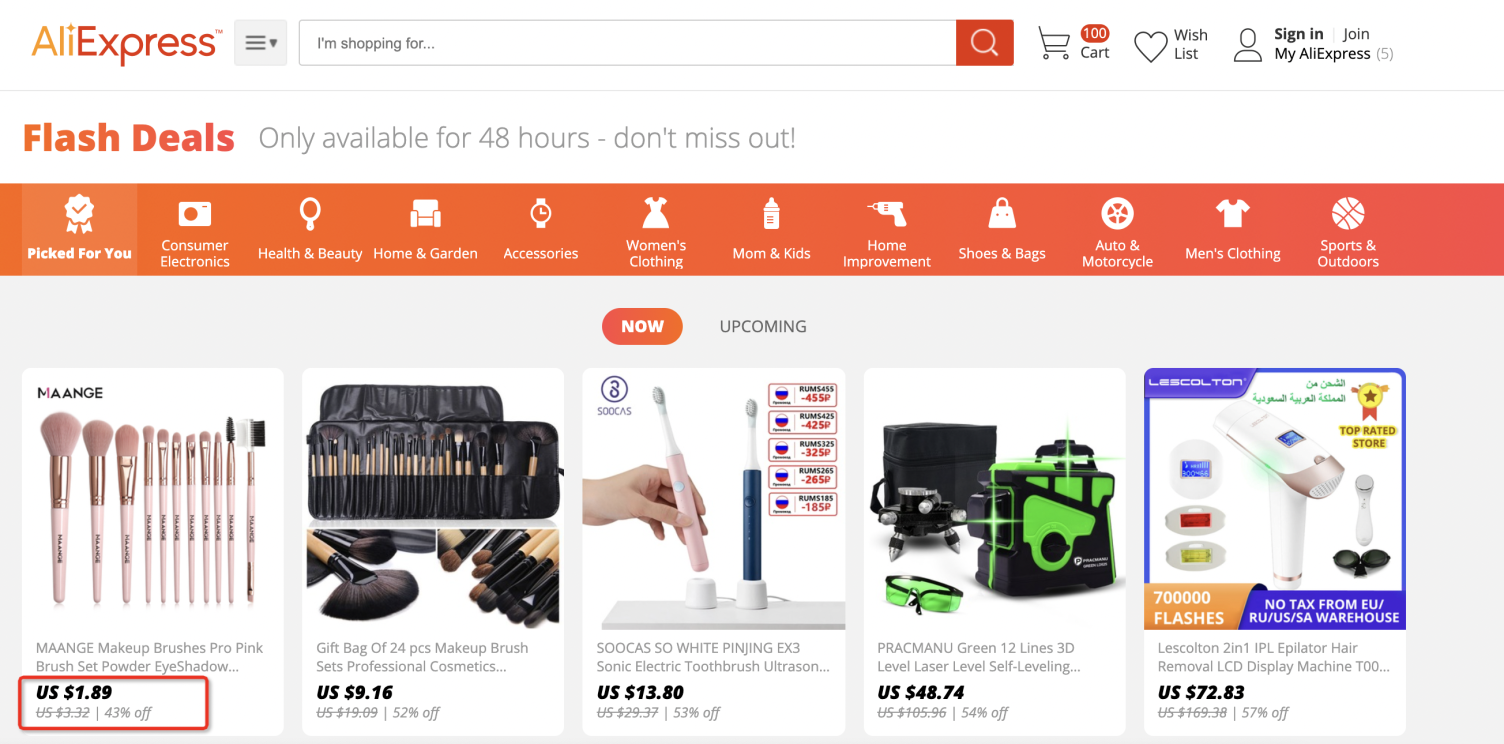The height and width of the screenshot is (744, 1504).
Task: Focus the "I'm shopping for..." search field
Action: pos(628,43)
